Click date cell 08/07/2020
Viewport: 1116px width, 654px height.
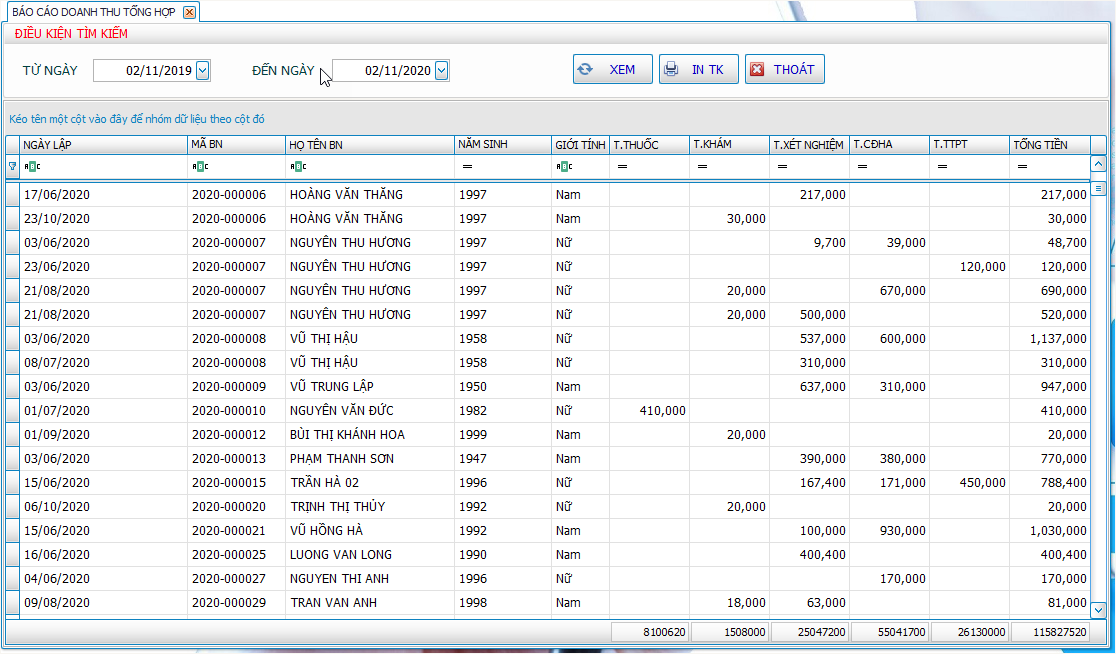point(103,363)
